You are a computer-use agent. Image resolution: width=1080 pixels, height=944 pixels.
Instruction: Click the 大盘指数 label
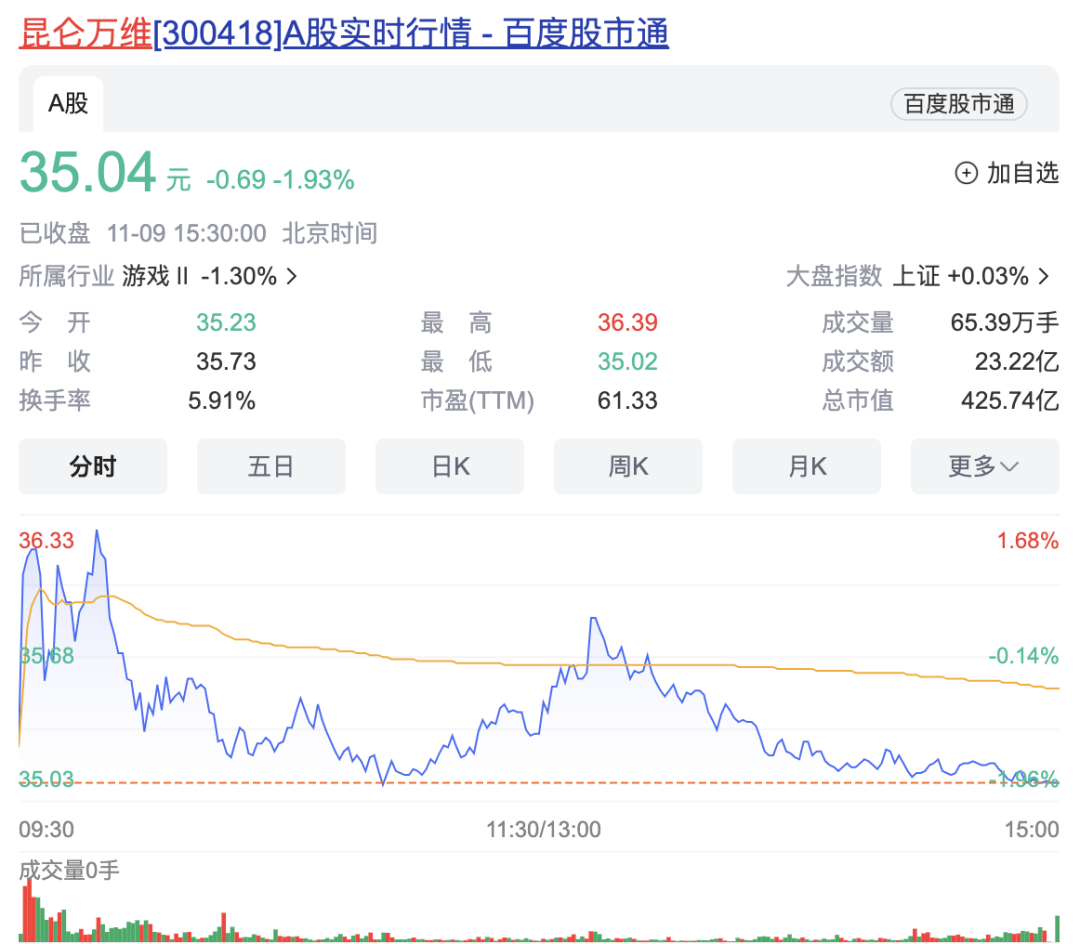tap(834, 276)
